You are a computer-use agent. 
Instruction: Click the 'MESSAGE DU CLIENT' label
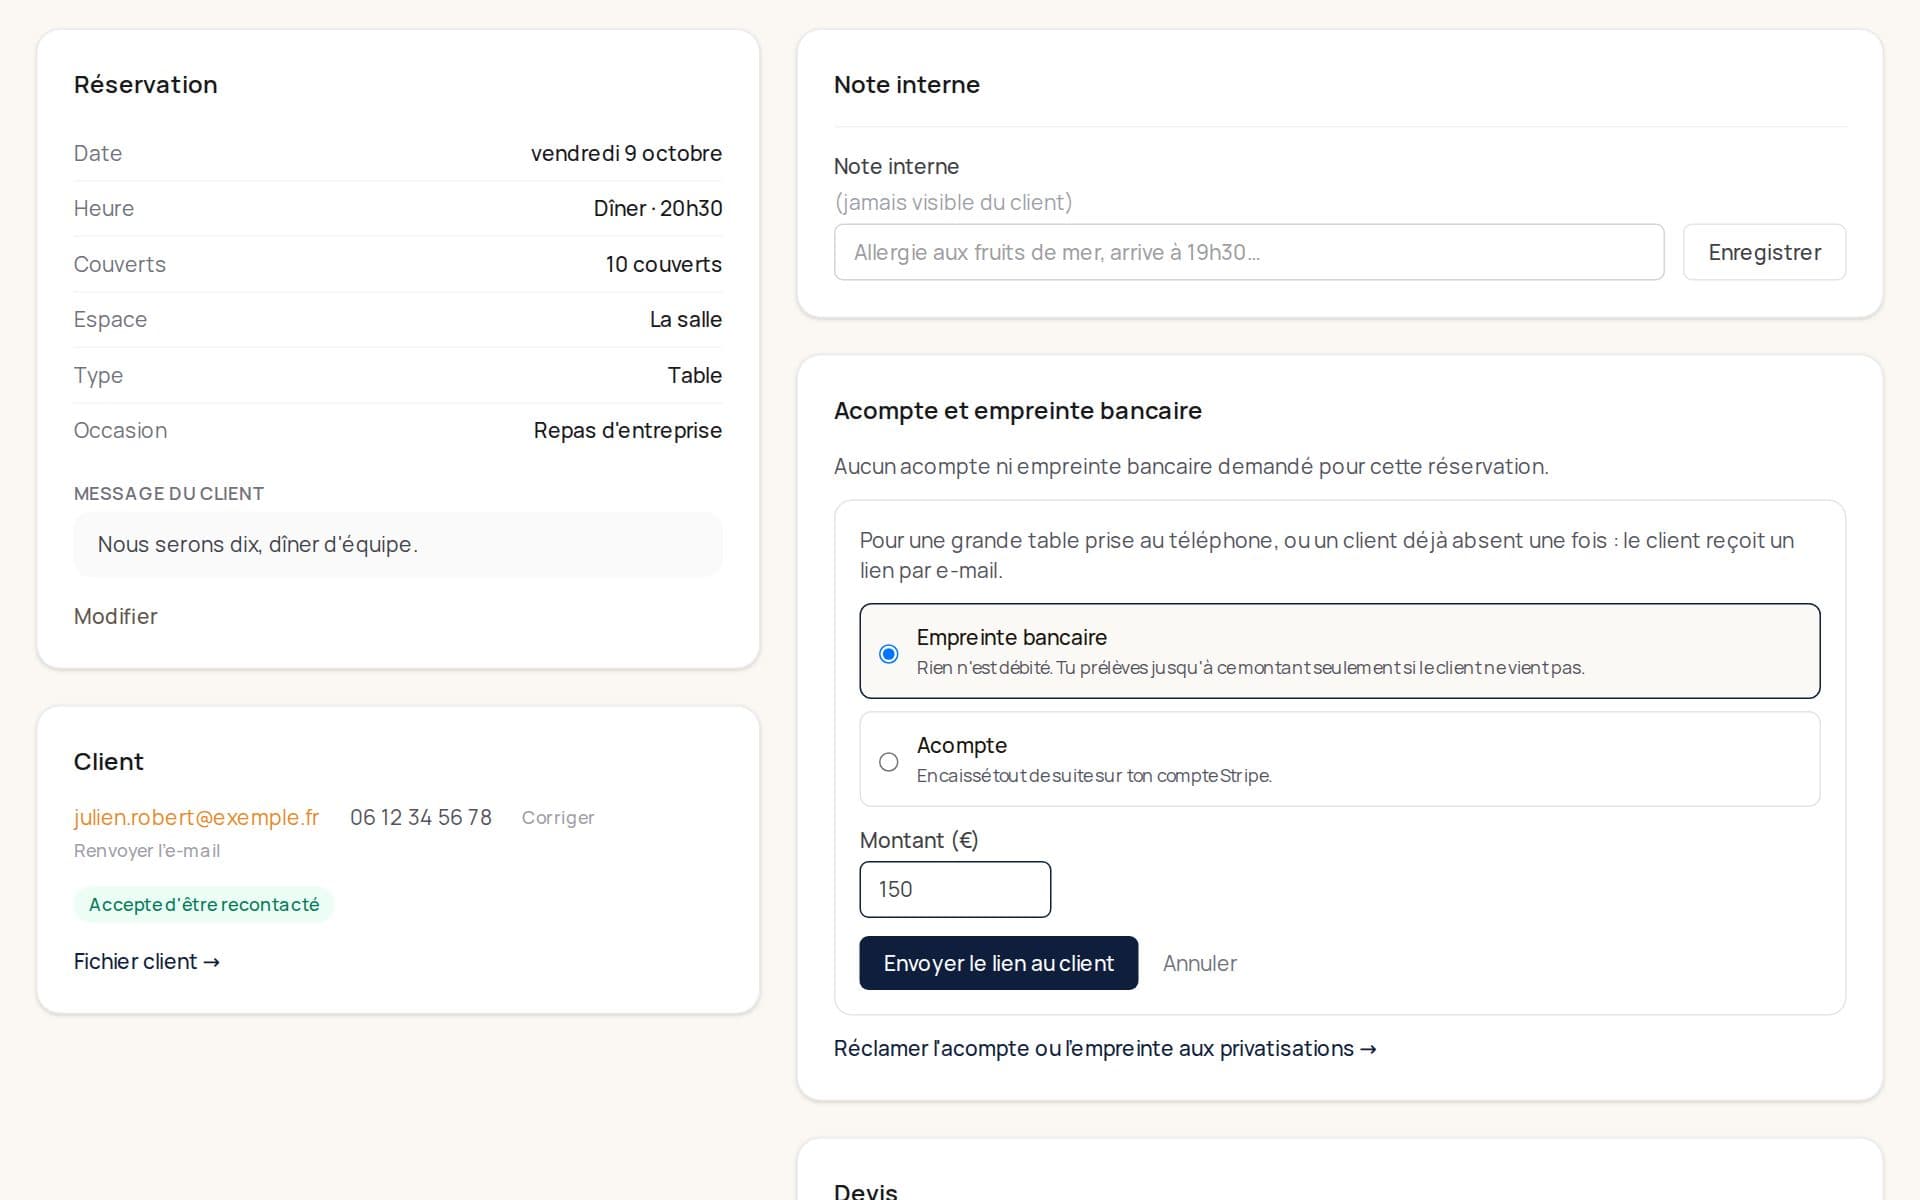click(169, 493)
